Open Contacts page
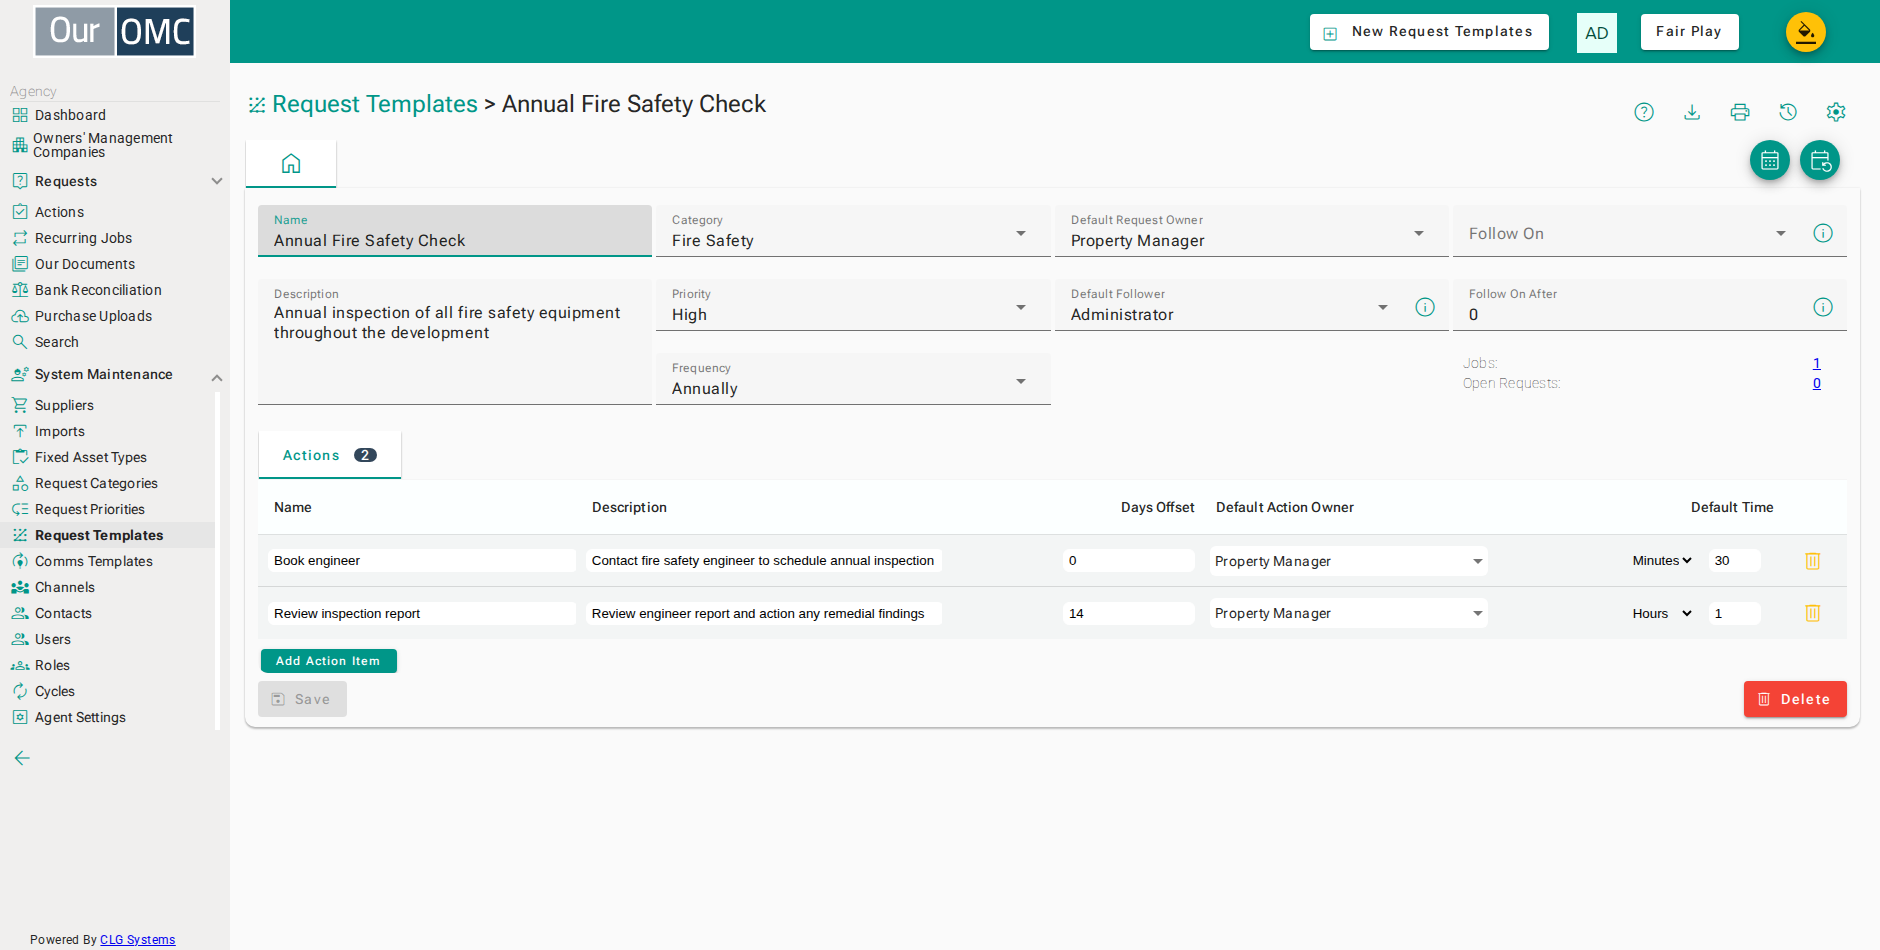 63,613
